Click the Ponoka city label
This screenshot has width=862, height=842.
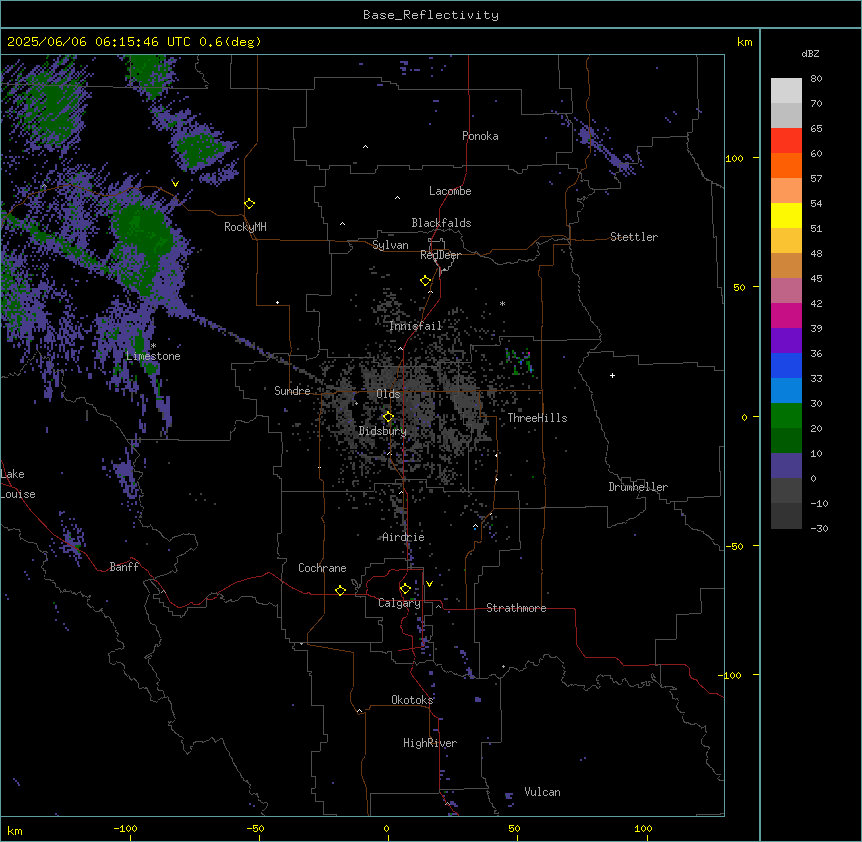point(480,136)
